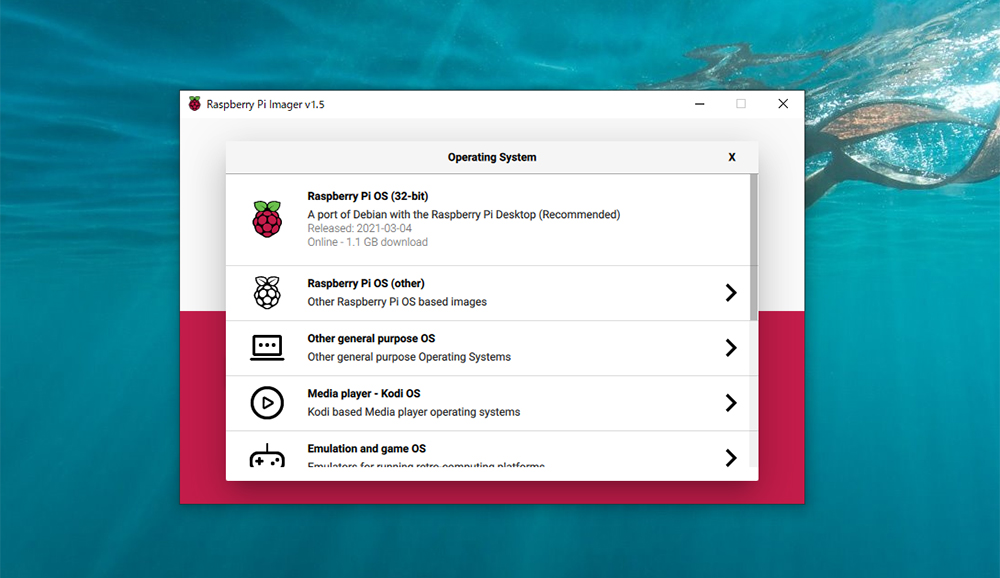The height and width of the screenshot is (578, 1000).
Task: Click the 'Operating System' dialog heading
Action: pos(492,157)
